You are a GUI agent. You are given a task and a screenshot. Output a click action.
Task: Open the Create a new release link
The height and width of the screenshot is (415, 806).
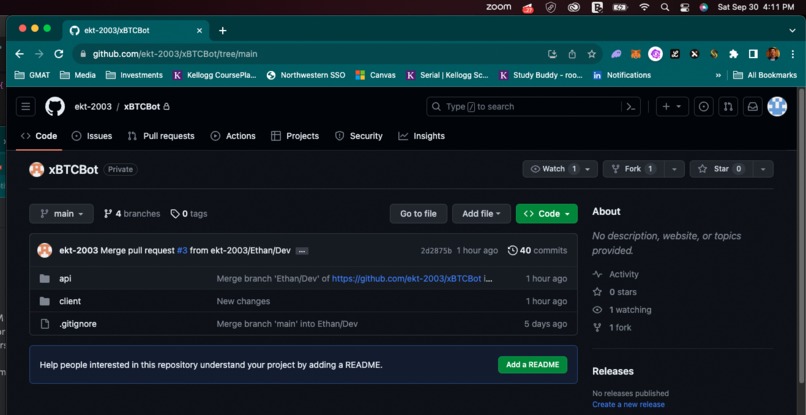[628, 405]
